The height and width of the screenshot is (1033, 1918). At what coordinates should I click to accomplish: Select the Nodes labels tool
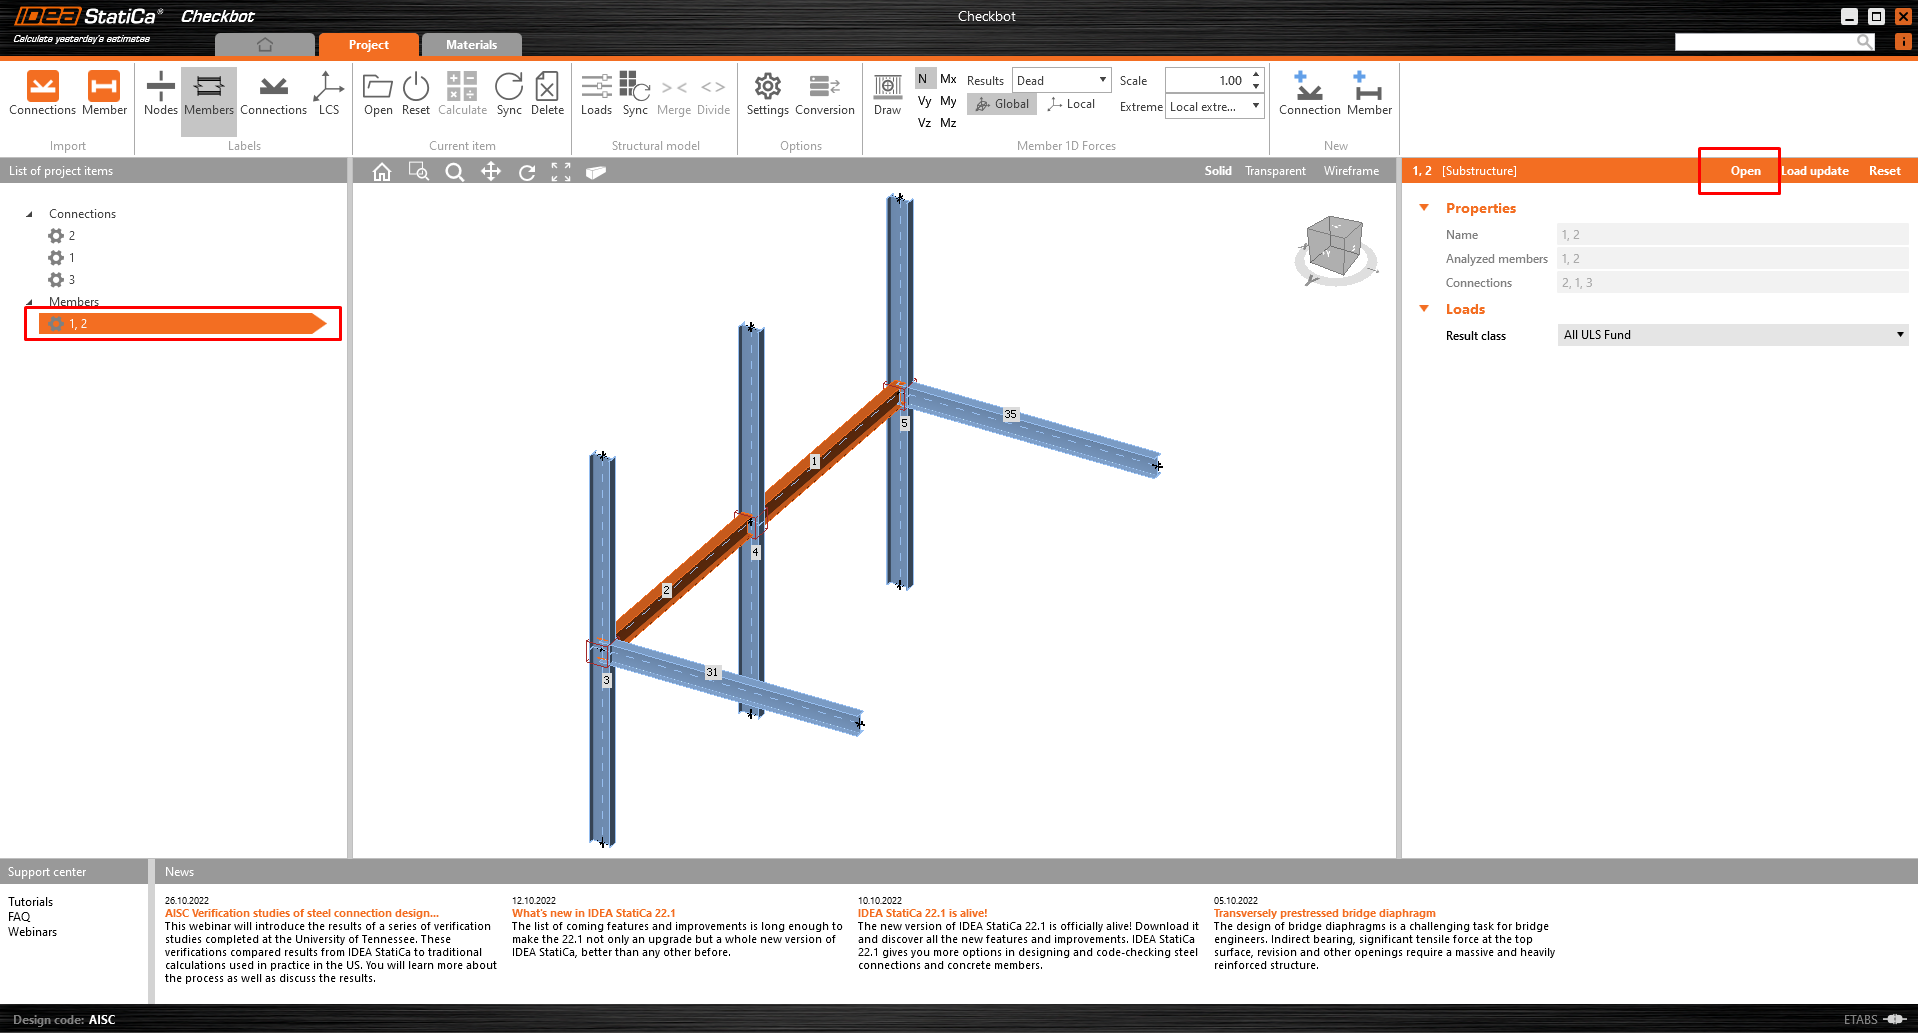(x=160, y=95)
